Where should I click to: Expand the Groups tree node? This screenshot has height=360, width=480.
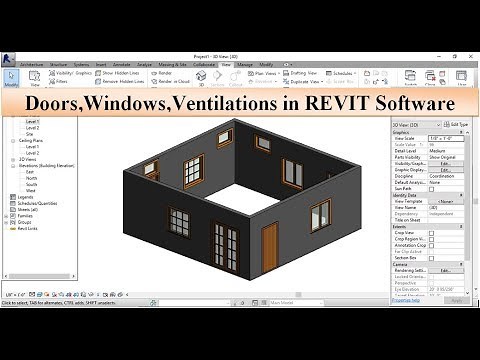pos(6,222)
